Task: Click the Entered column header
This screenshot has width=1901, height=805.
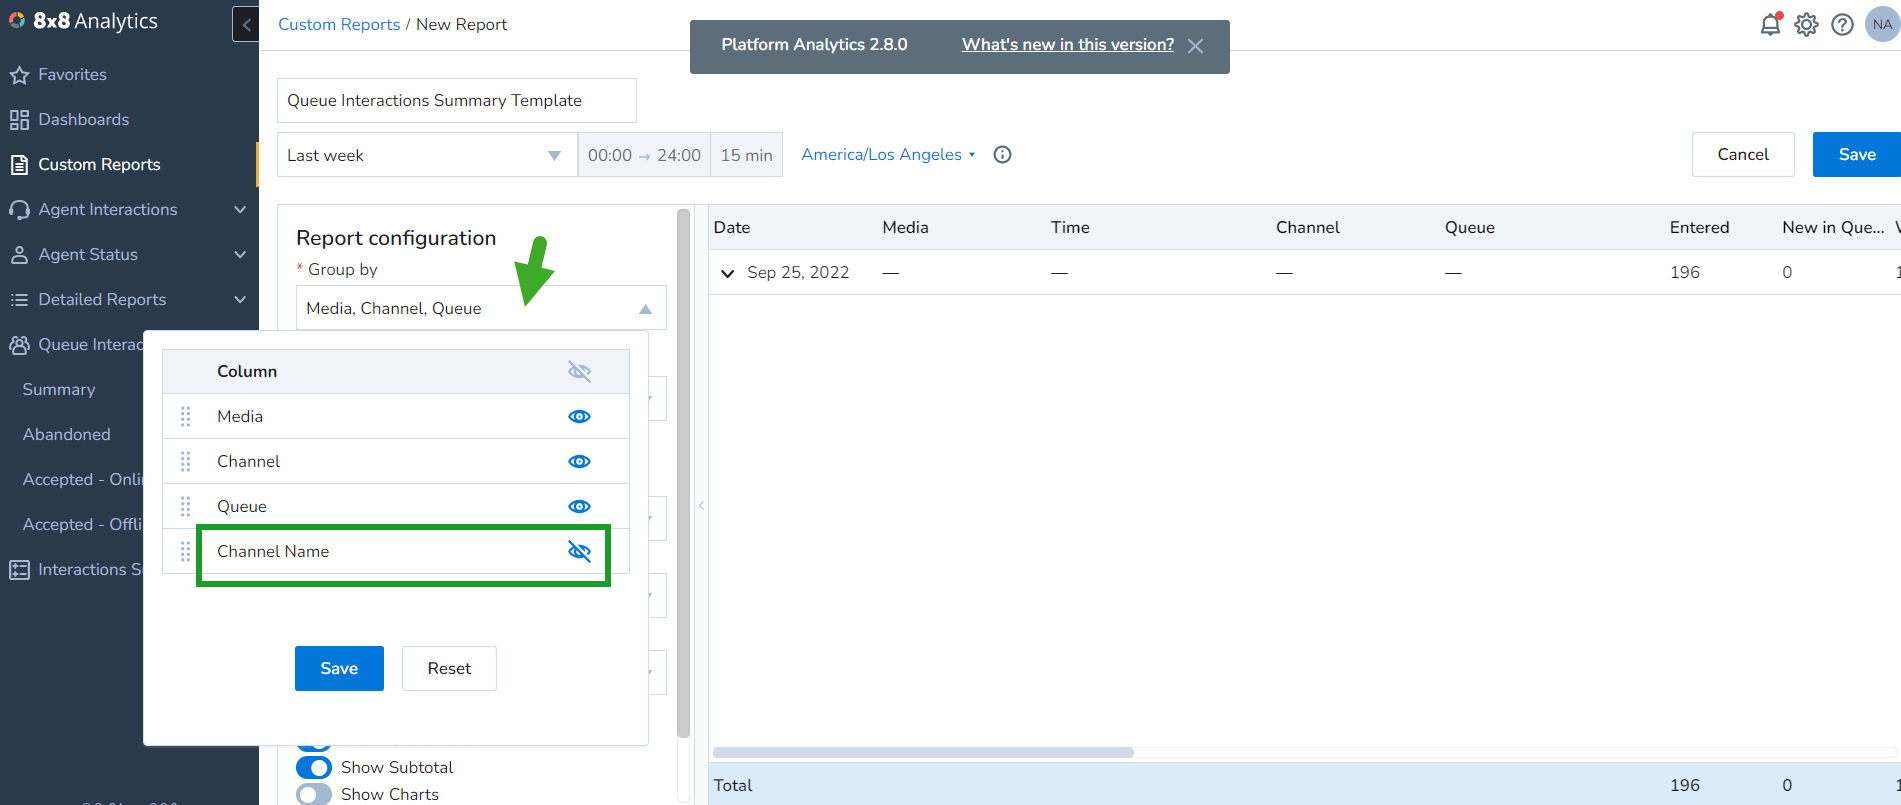Action: coord(1699,227)
